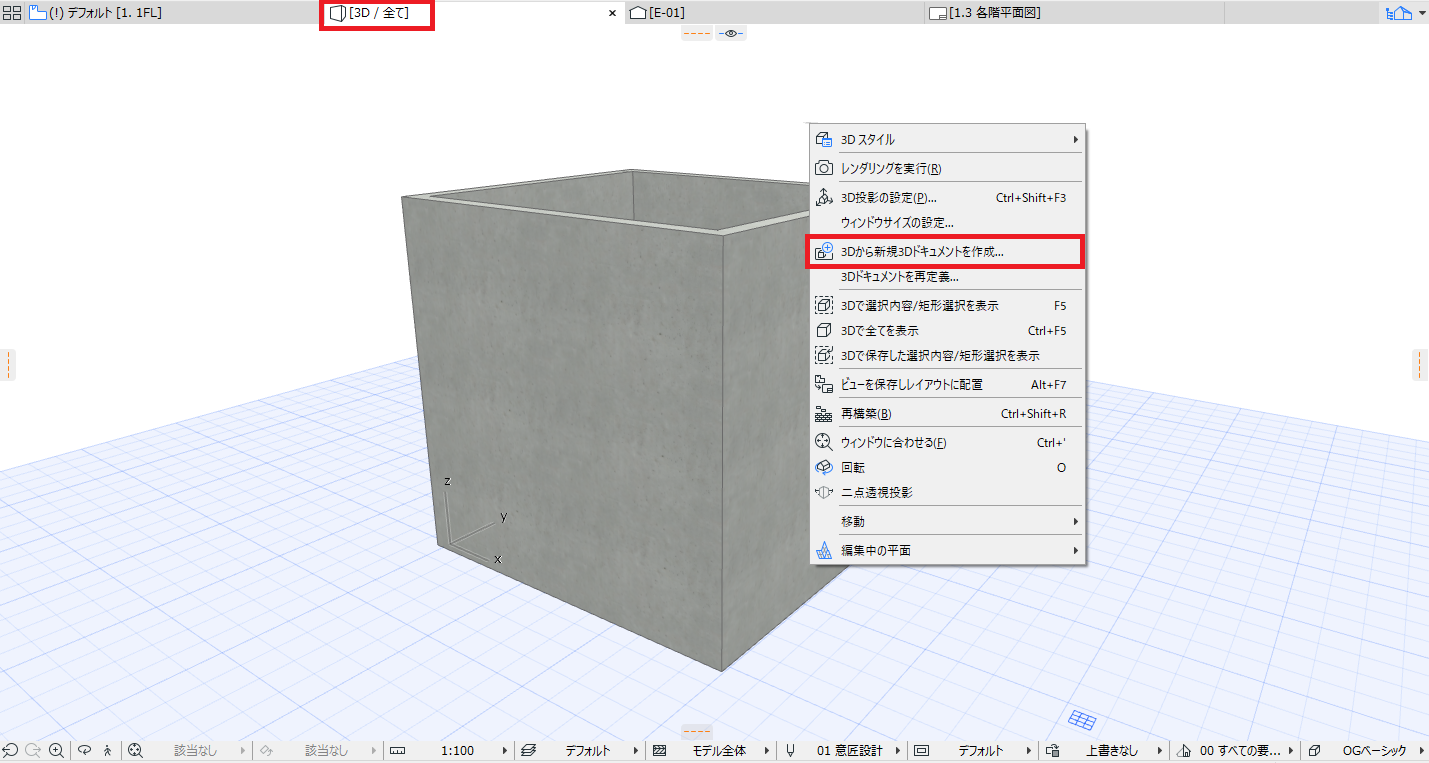Click the zoom-in magnifier icon
Screen dimensions: 1429x763
[57, 750]
